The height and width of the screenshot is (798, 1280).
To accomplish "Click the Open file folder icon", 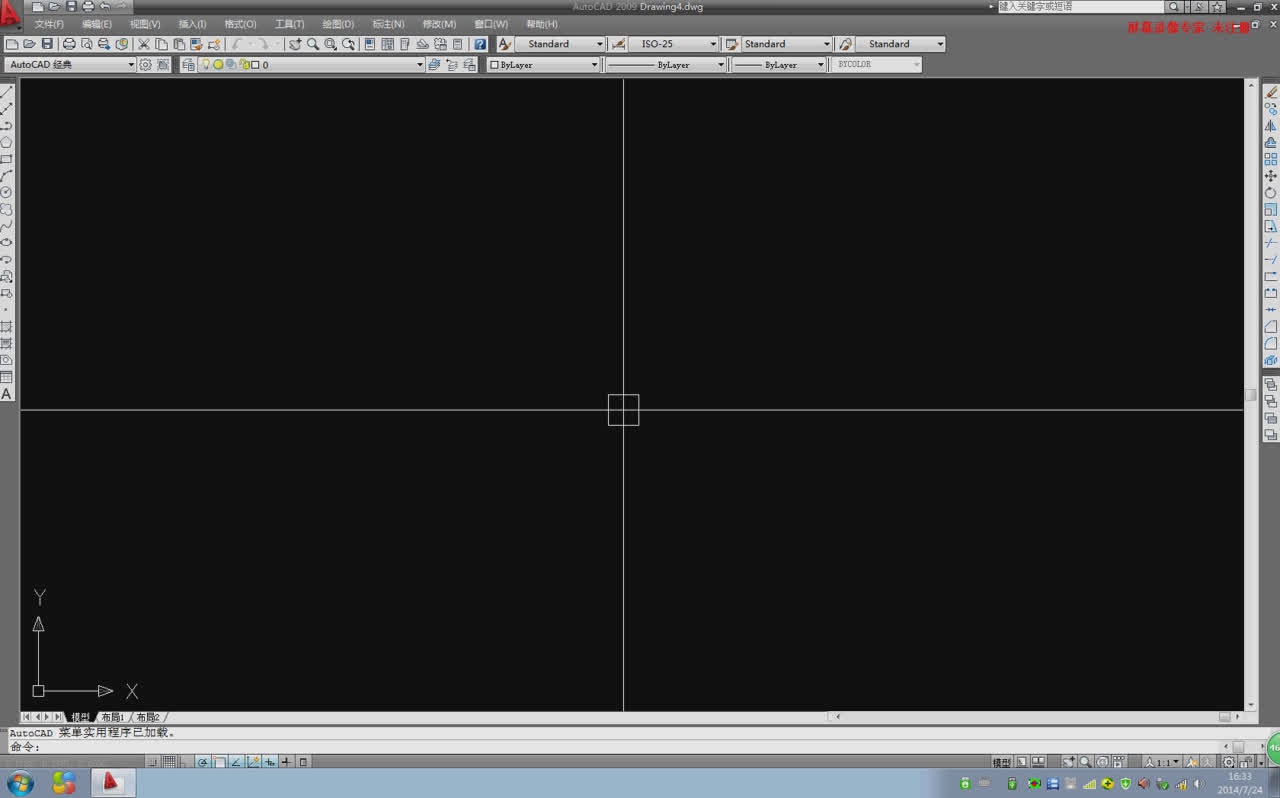I will pos(29,44).
